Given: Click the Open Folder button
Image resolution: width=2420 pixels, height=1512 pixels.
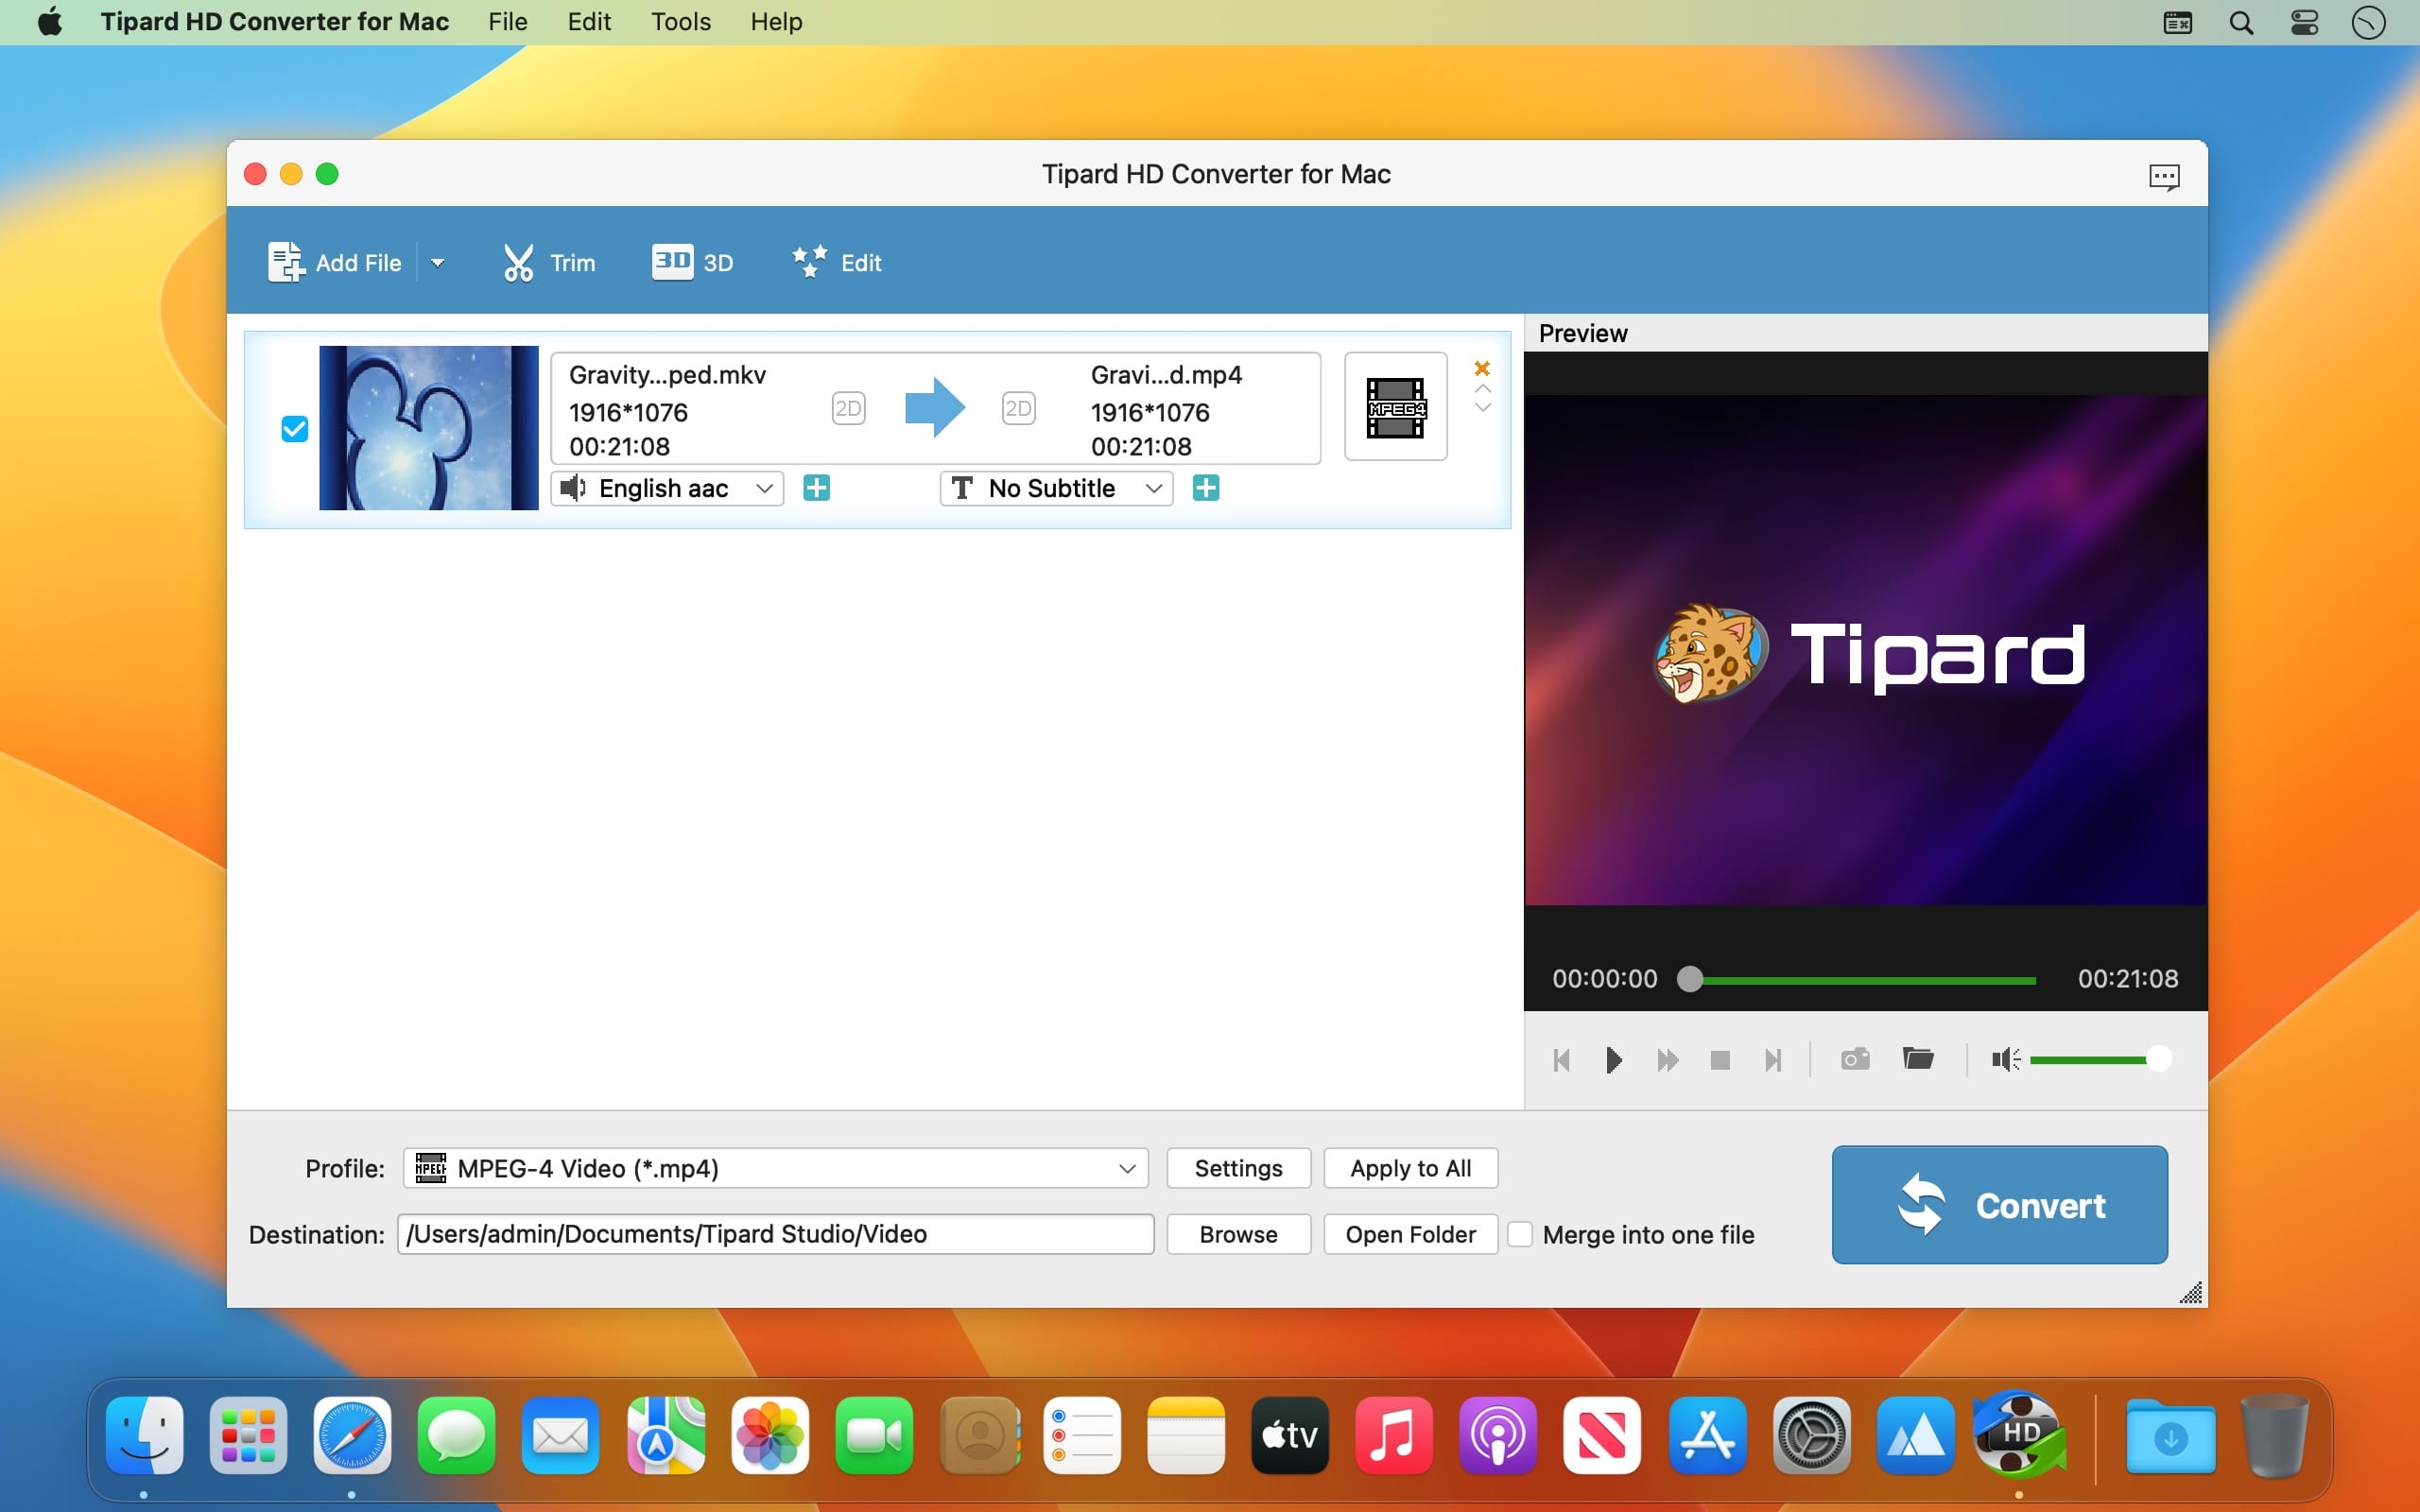Looking at the screenshot, I should coord(1410,1234).
